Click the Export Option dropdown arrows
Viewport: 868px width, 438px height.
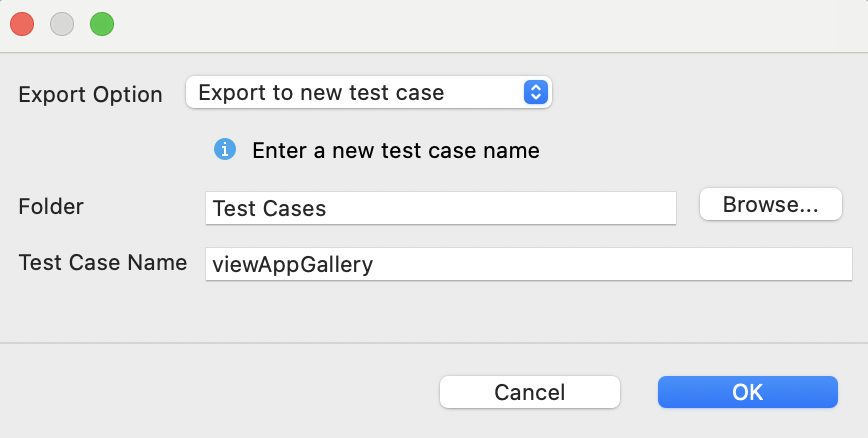coord(536,93)
